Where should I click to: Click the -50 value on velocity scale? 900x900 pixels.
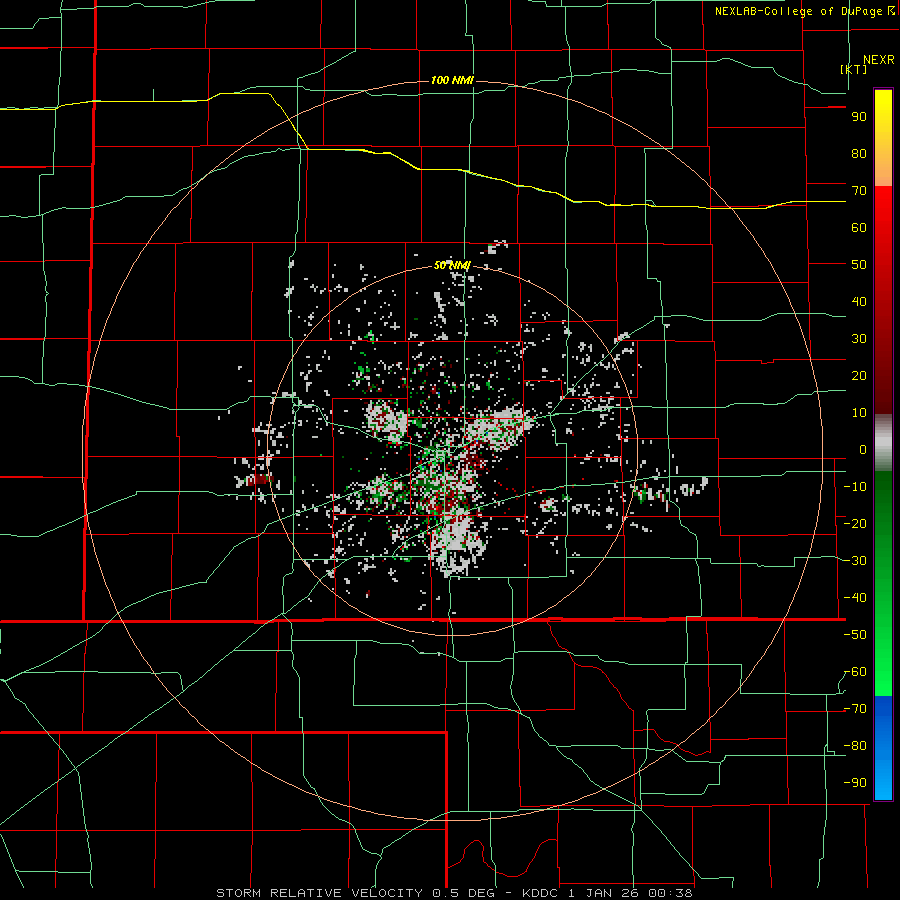(x=855, y=635)
